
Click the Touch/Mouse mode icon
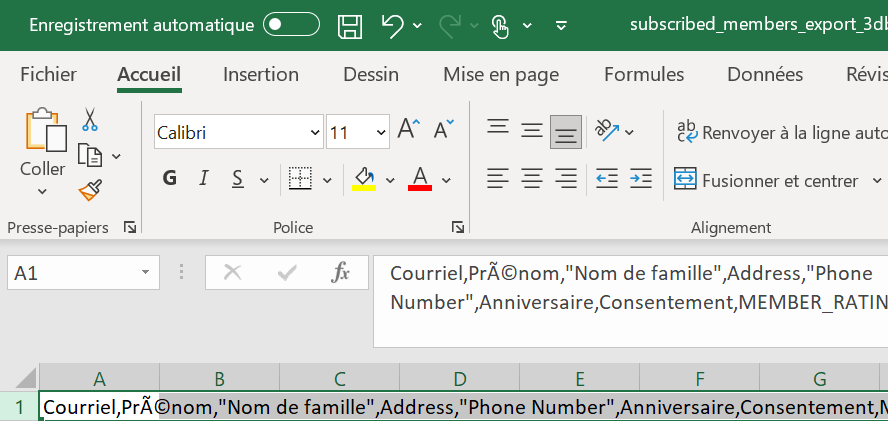500,26
